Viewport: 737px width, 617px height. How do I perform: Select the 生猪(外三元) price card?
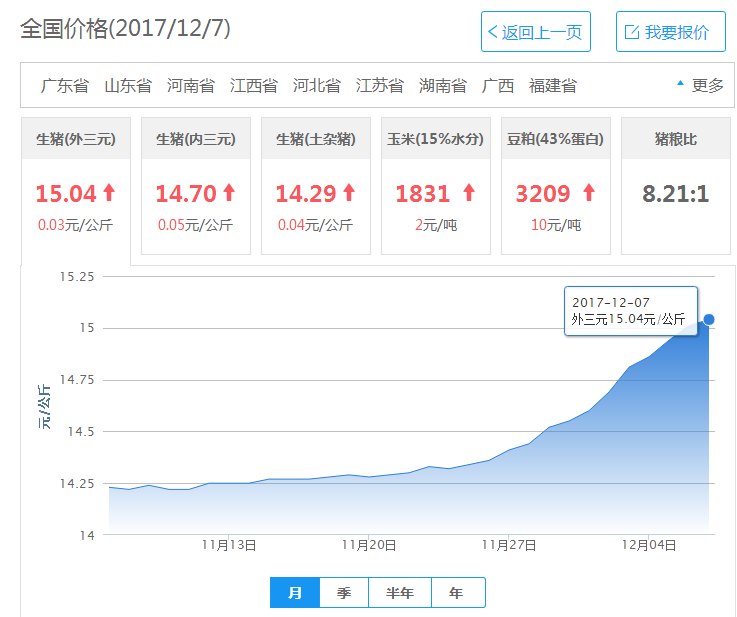(76, 186)
